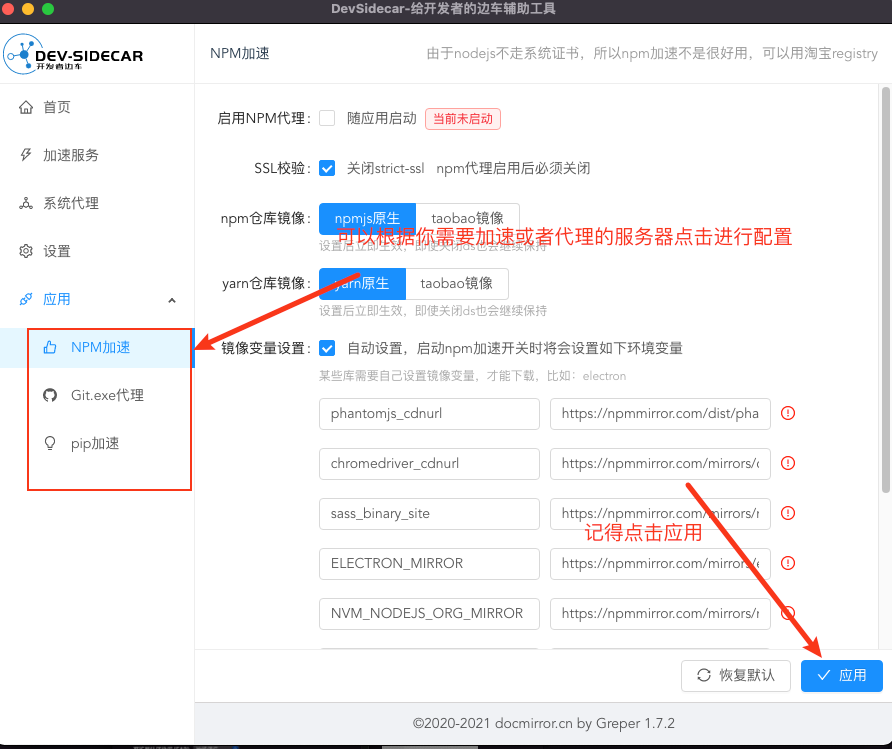Click the 应用 apply button
Screen dimensions: 892x749
[841, 675]
